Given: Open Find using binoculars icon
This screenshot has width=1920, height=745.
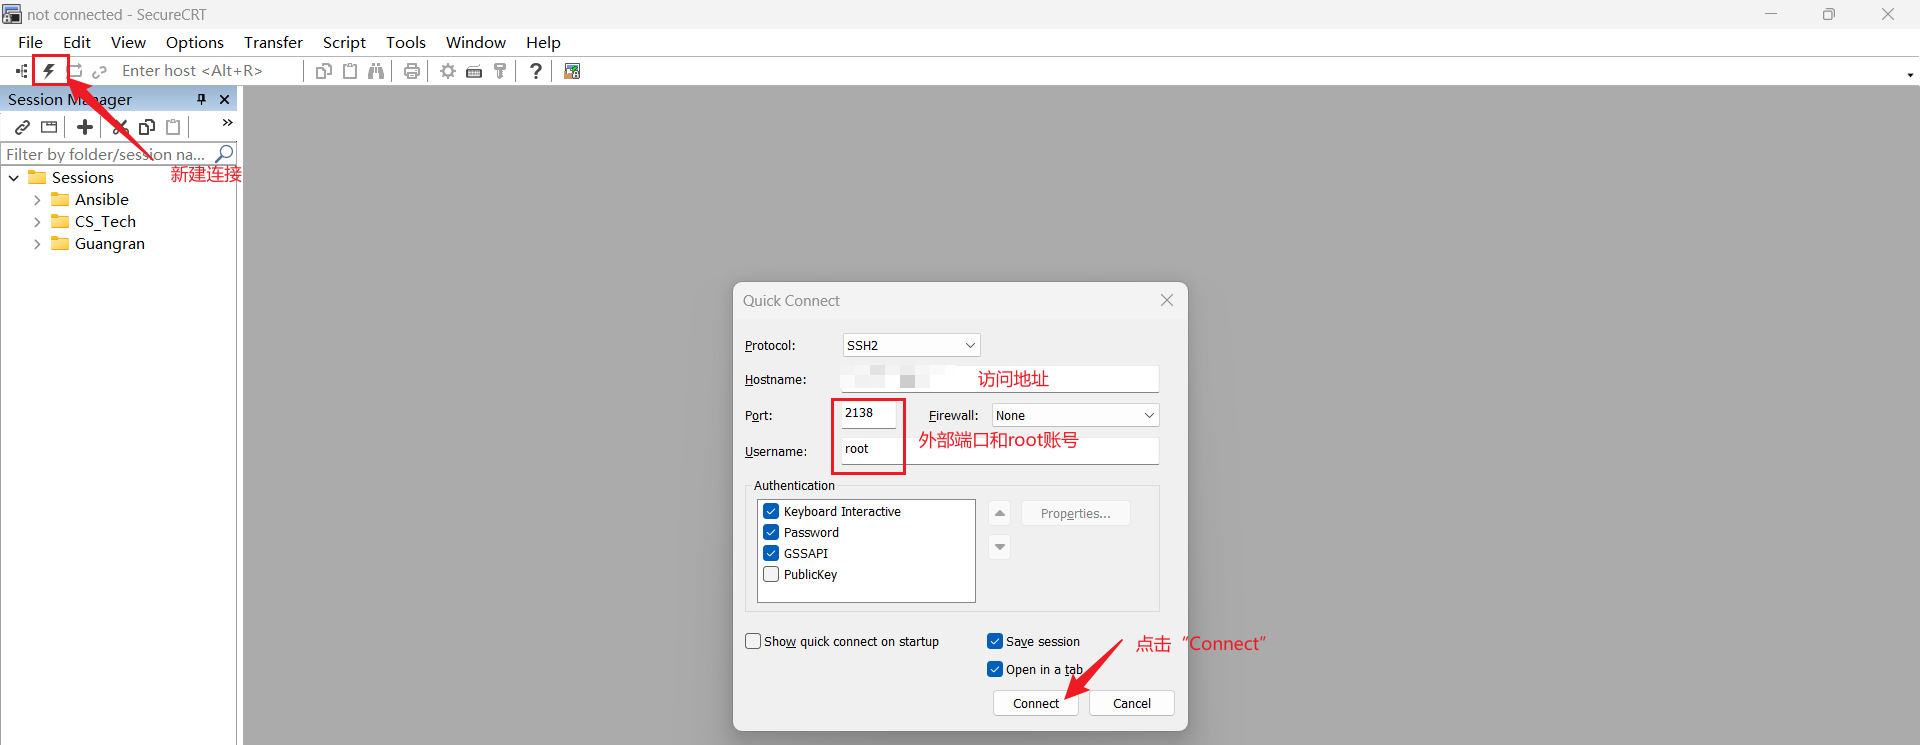Looking at the screenshot, I should pos(376,71).
